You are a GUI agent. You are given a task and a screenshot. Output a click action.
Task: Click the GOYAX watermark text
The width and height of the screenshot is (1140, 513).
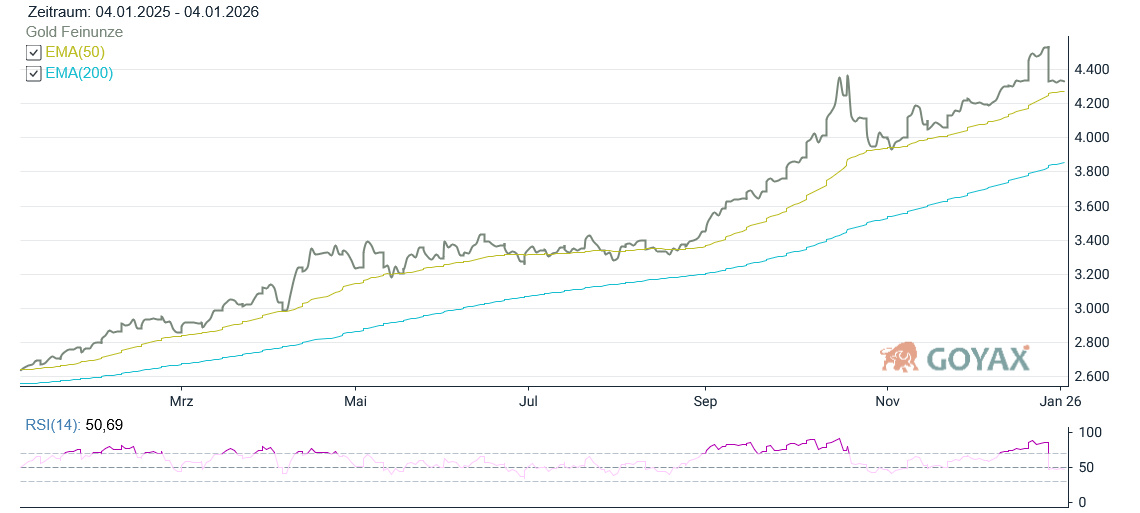[978, 358]
